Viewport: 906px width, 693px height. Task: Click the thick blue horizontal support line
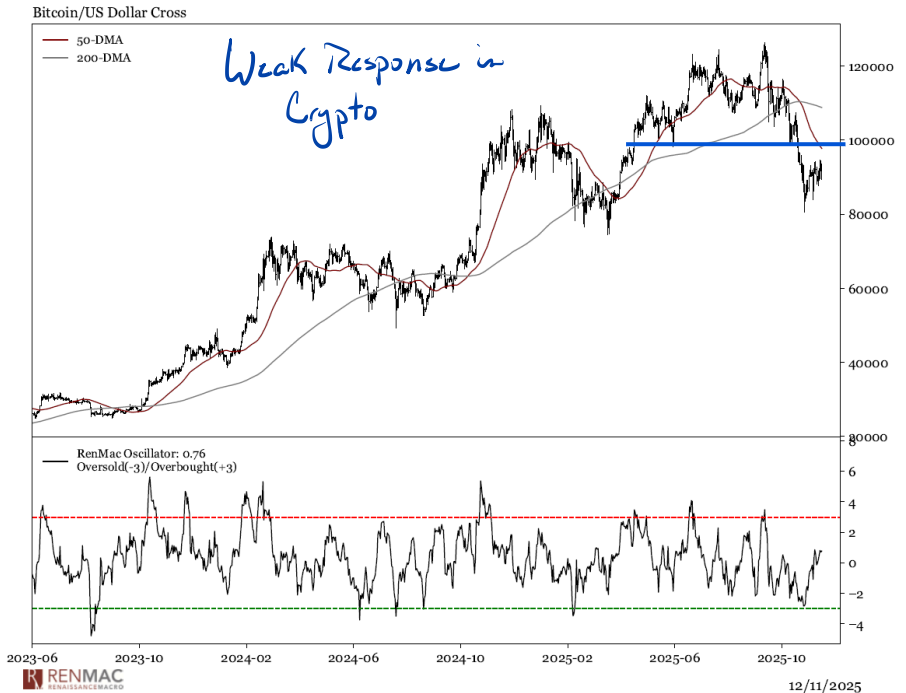click(x=735, y=144)
